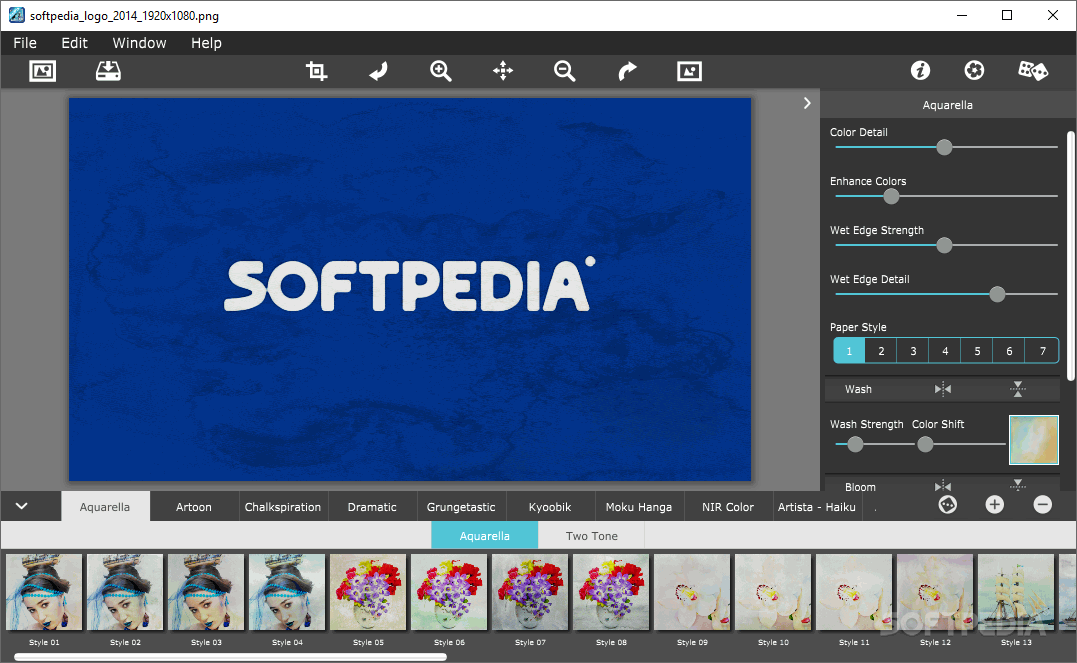
Task: Select the Aquarella effect tab
Action: point(105,507)
